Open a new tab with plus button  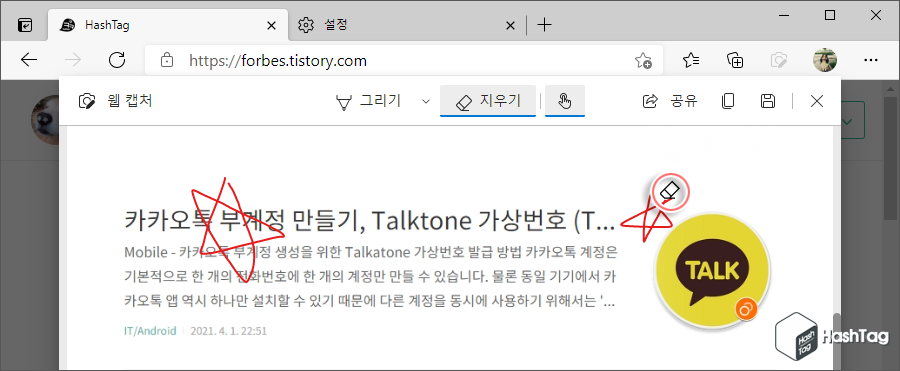[x=544, y=25]
